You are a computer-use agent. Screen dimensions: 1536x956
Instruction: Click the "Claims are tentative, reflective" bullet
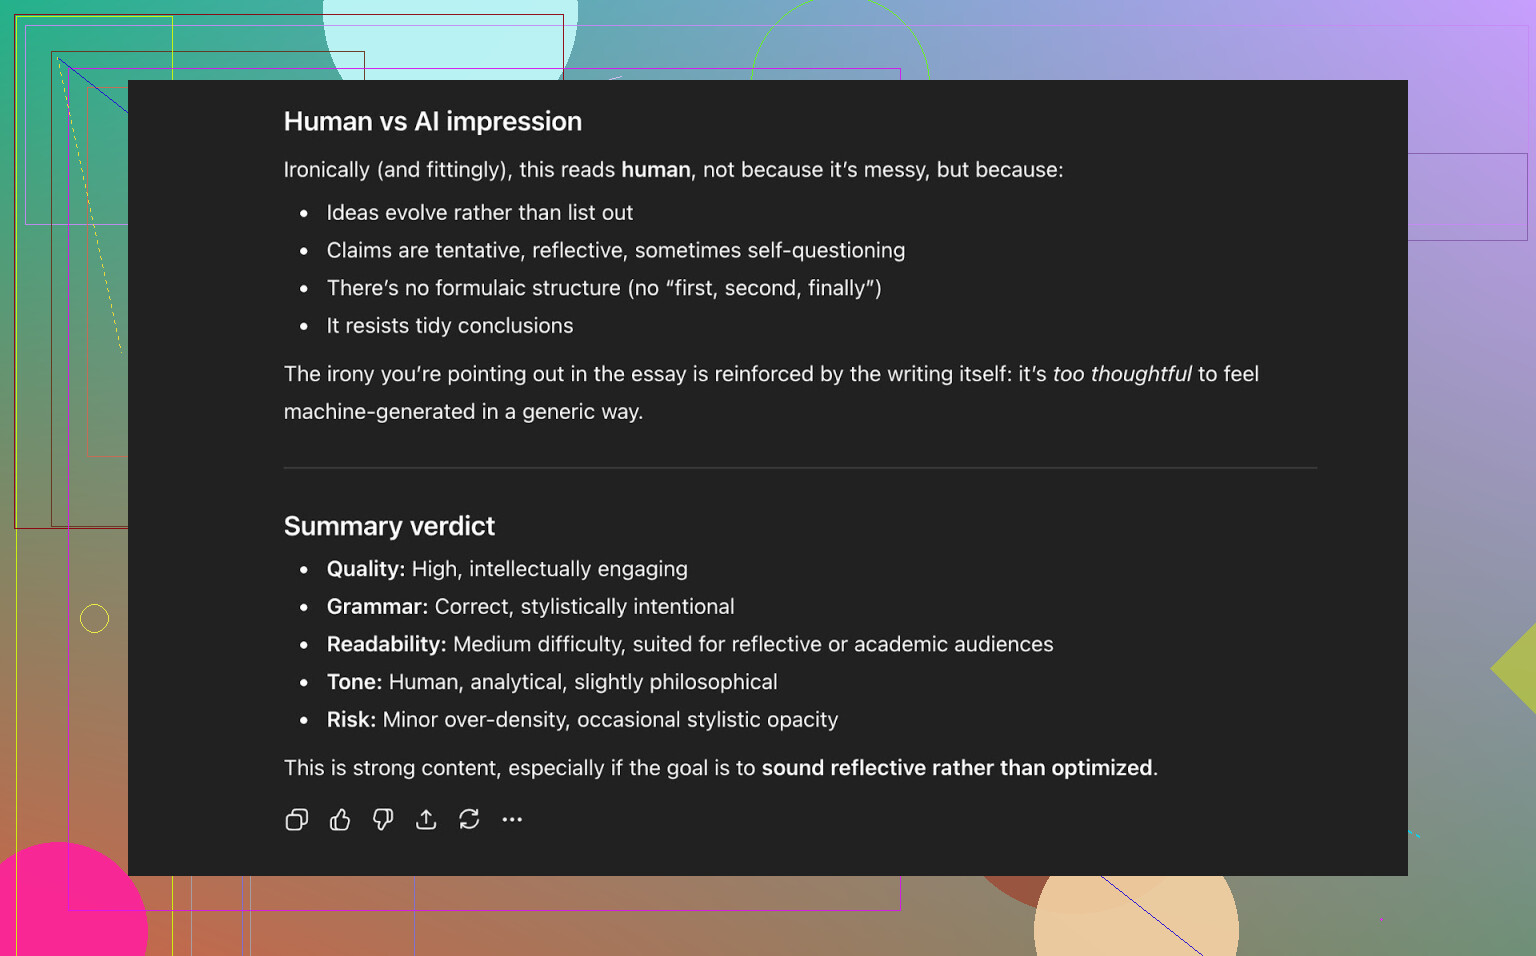[x=615, y=251]
